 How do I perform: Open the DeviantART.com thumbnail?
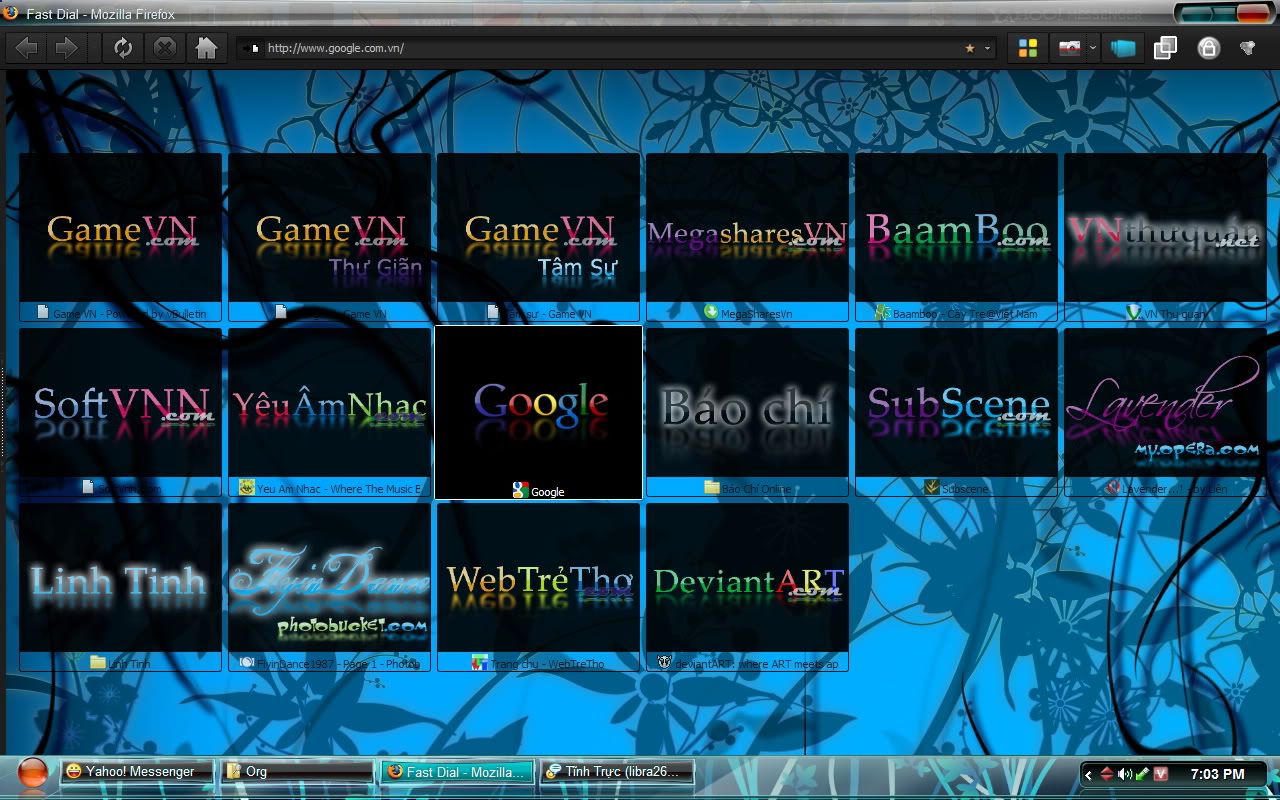[747, 578]
